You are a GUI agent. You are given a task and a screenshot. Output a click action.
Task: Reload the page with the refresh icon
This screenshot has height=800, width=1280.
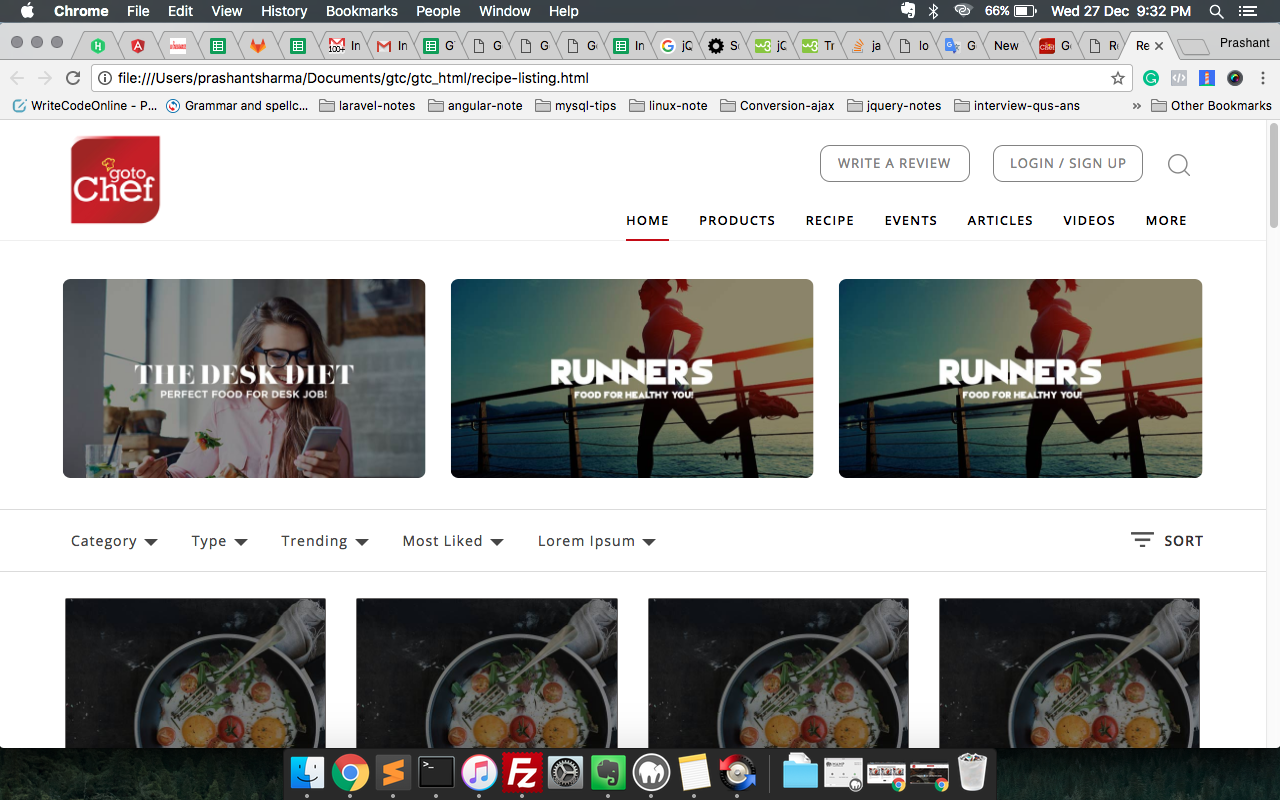click(x=73, y=78)
